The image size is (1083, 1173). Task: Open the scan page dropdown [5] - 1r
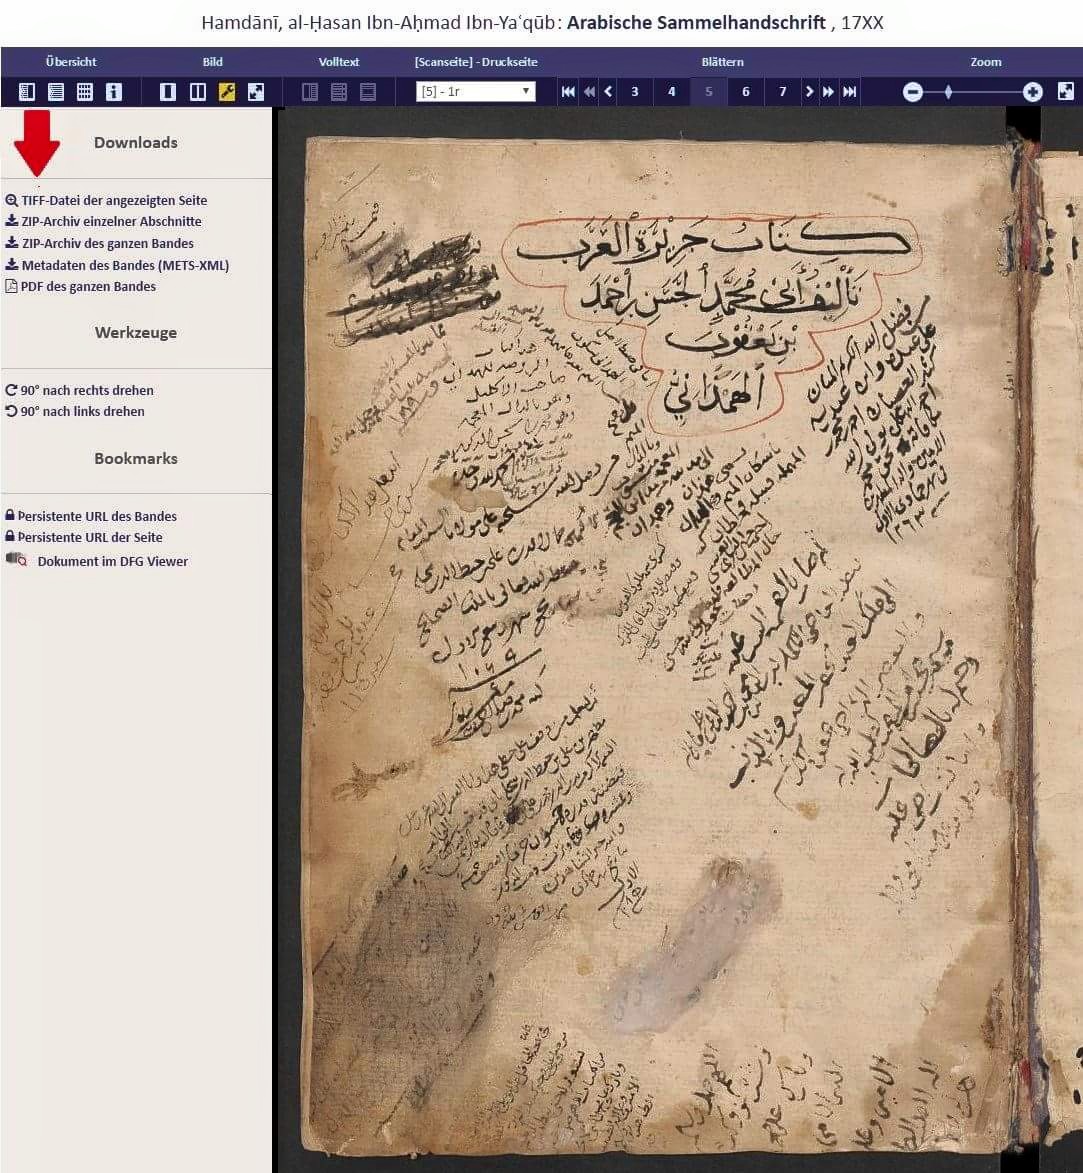click(476, 91)
